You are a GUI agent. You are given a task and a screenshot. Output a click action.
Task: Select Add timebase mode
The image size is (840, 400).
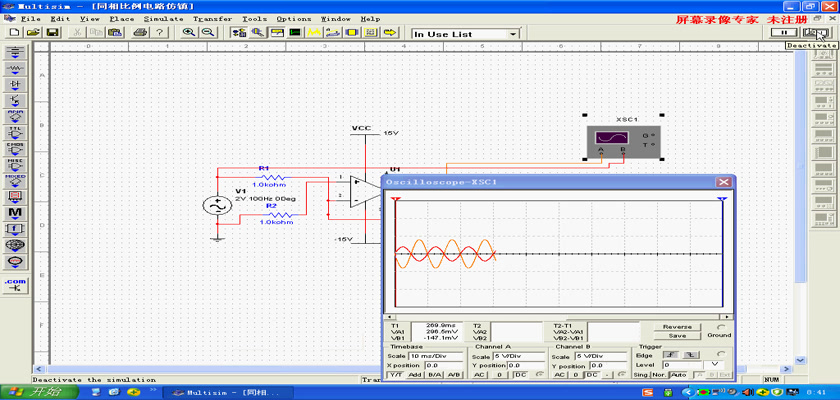[415, 375]
